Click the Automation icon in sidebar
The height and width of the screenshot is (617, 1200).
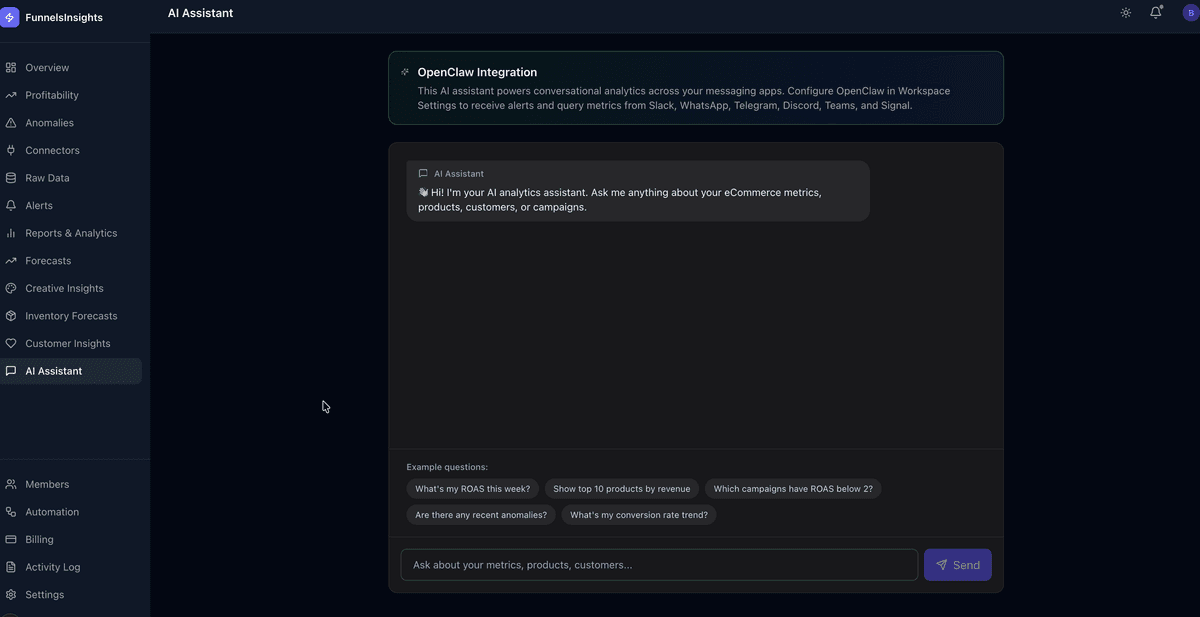[10, 511]
